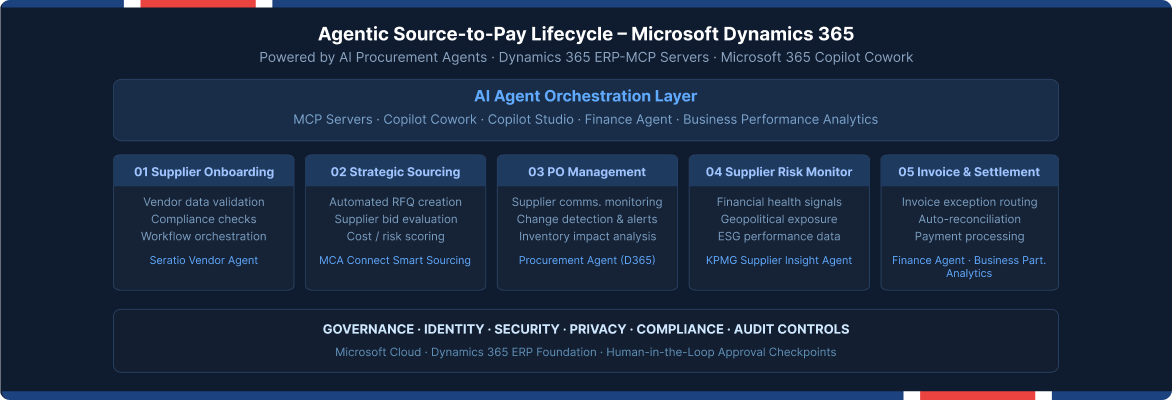
Task: Open the 'KPMG Supplier Insight Agent' link
Action: (779, 260)
